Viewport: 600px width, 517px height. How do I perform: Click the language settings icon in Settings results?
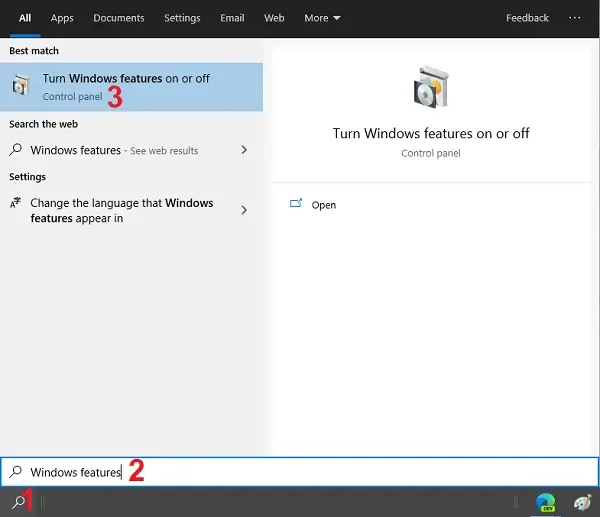(15, 203)
